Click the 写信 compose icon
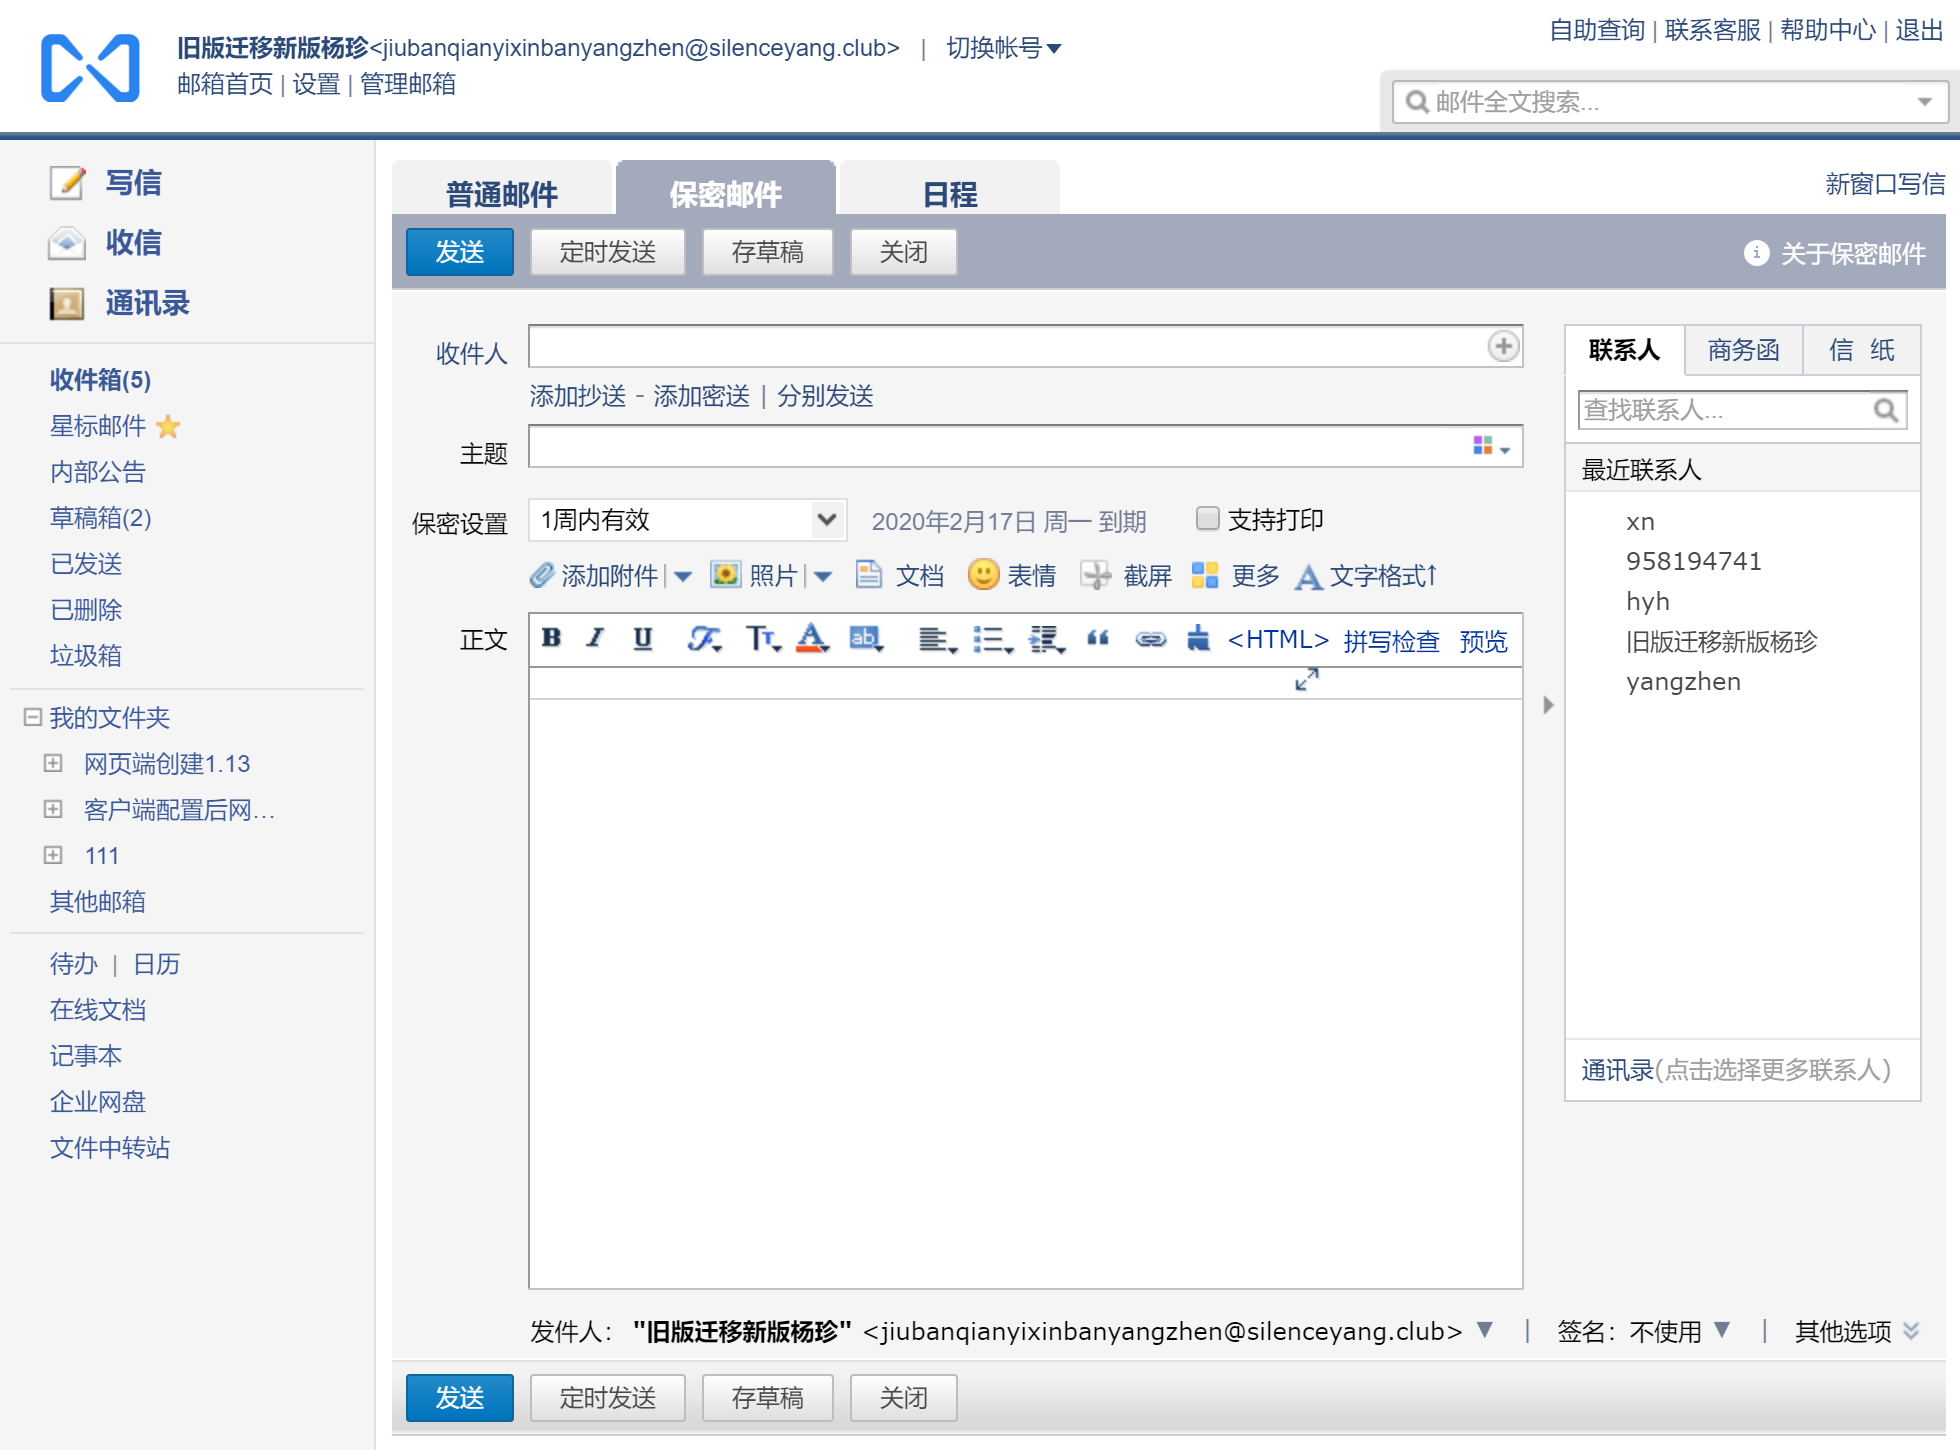The height and width of the screenshot is (1450, 1960). coord(68,183)
